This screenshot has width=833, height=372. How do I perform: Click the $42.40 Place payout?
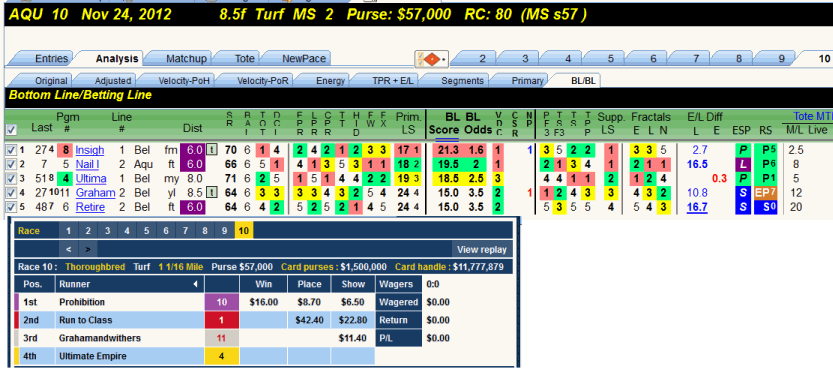pos(309,320)
